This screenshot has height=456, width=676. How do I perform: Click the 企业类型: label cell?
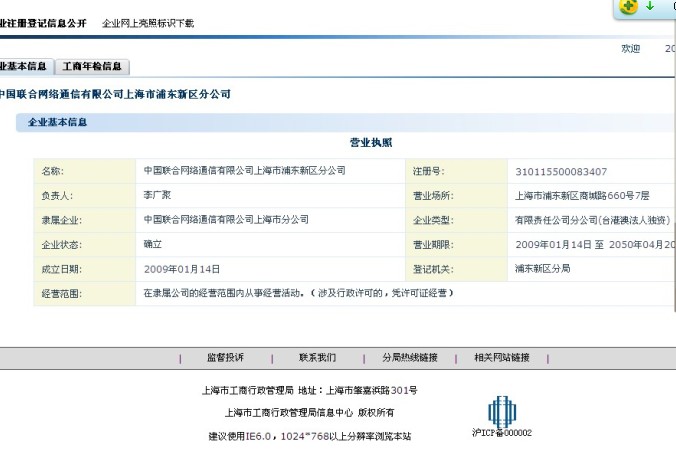point(457,220)
